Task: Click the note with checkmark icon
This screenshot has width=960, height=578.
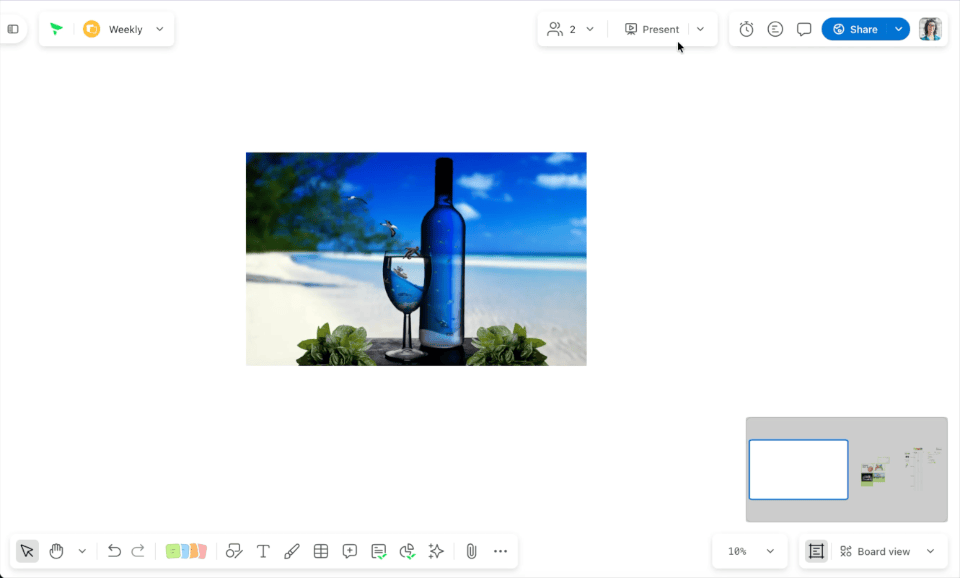Action: pyautogui.click(x=378, y=551)
